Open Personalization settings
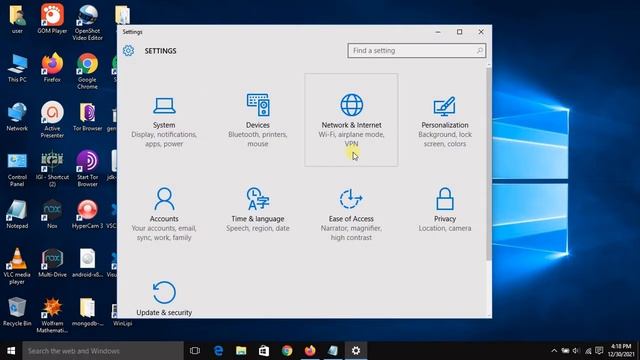This screenshot has height=360, width=640. (x=444, y=120)
